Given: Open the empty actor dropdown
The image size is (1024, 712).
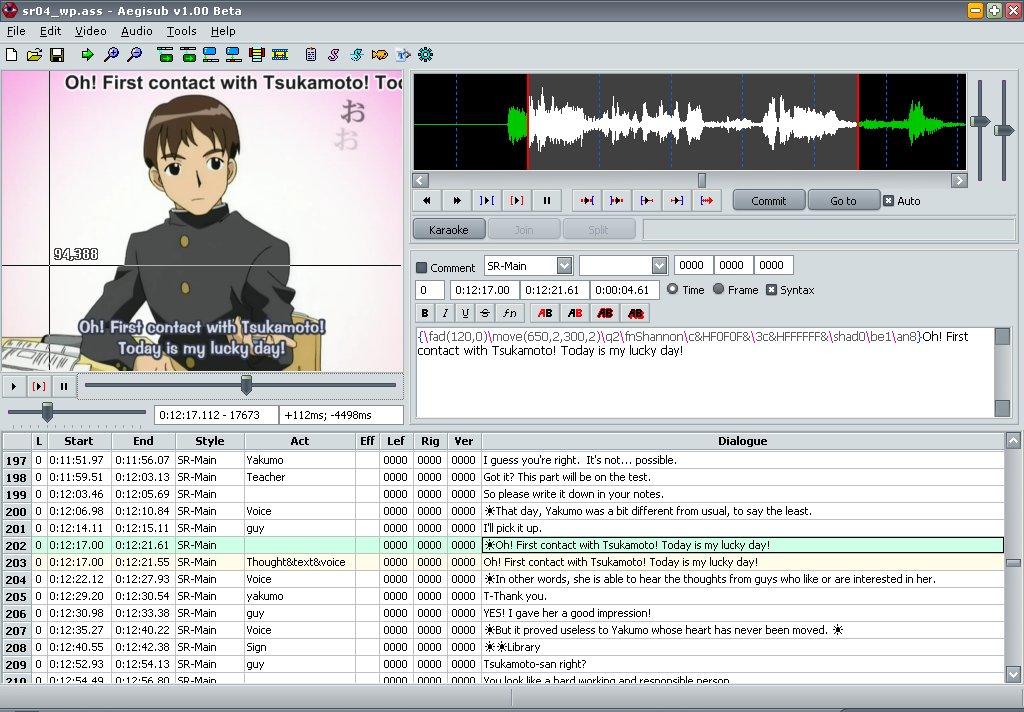Looking at the screenshot, I should pos(659,265).
